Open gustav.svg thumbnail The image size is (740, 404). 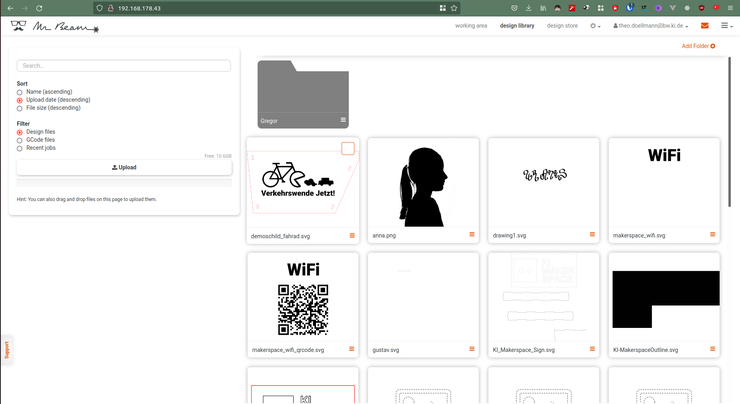(x=423, y=297)
